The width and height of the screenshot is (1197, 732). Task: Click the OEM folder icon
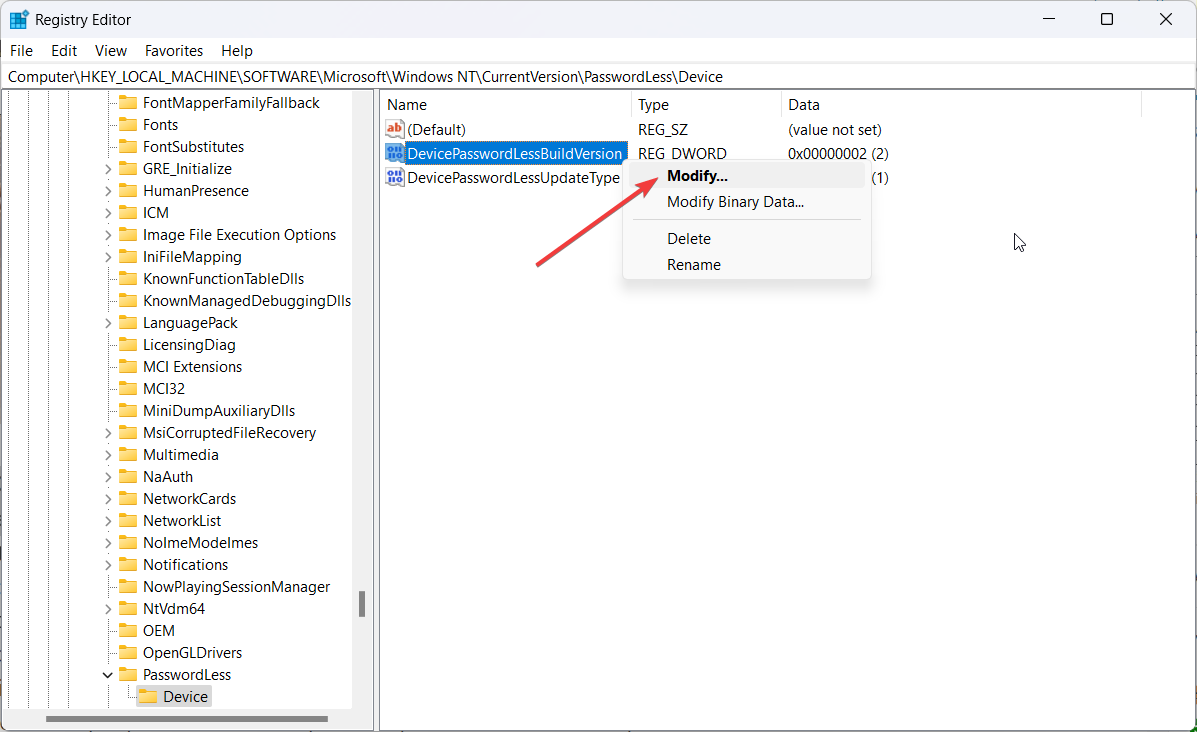(x=128, y=630)
